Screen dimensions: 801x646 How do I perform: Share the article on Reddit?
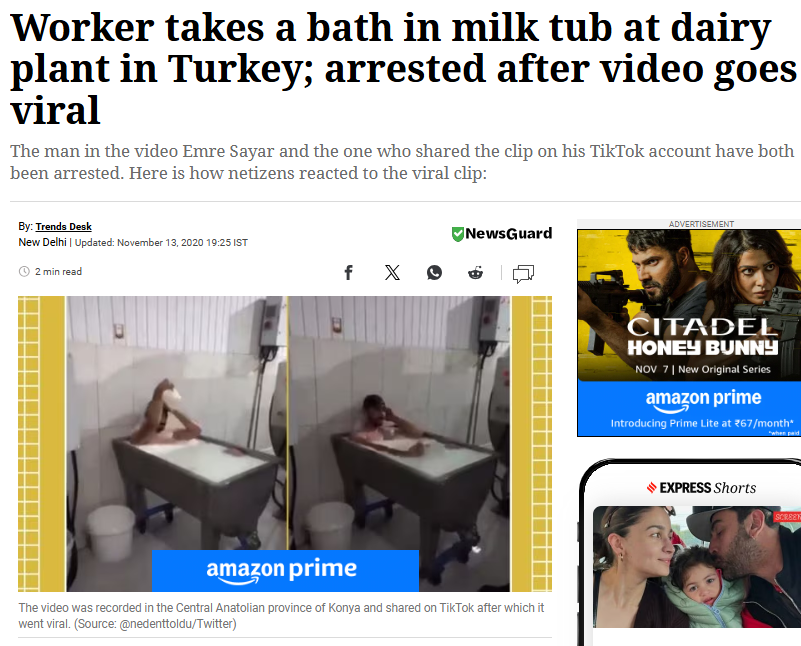coord(476,272)
